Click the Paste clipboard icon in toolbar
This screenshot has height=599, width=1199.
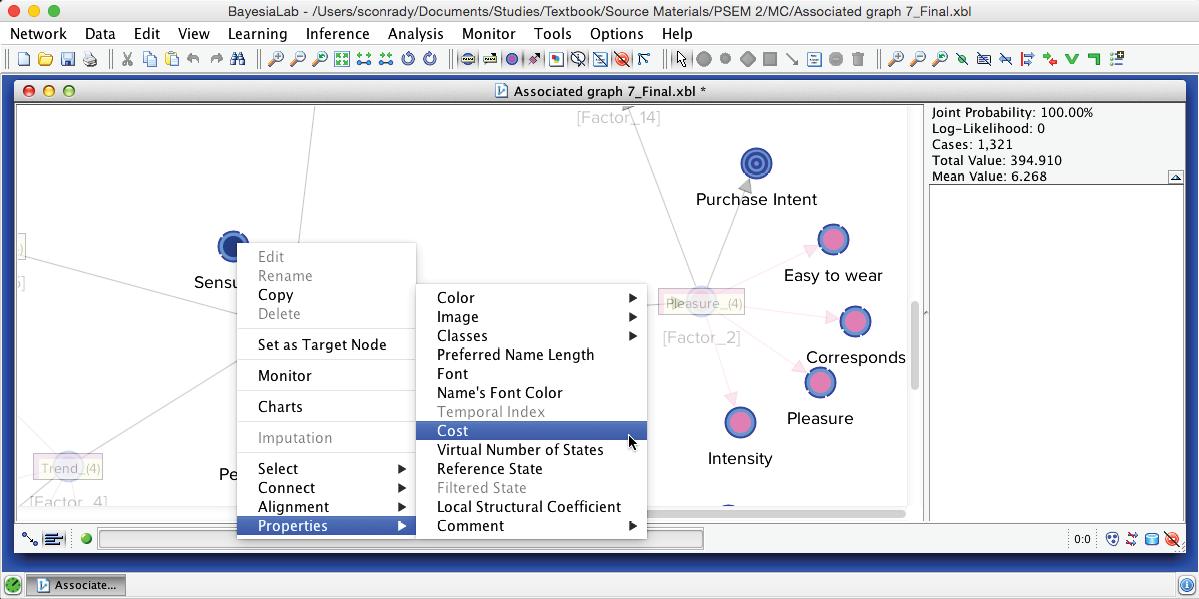[x=172, y=59]
